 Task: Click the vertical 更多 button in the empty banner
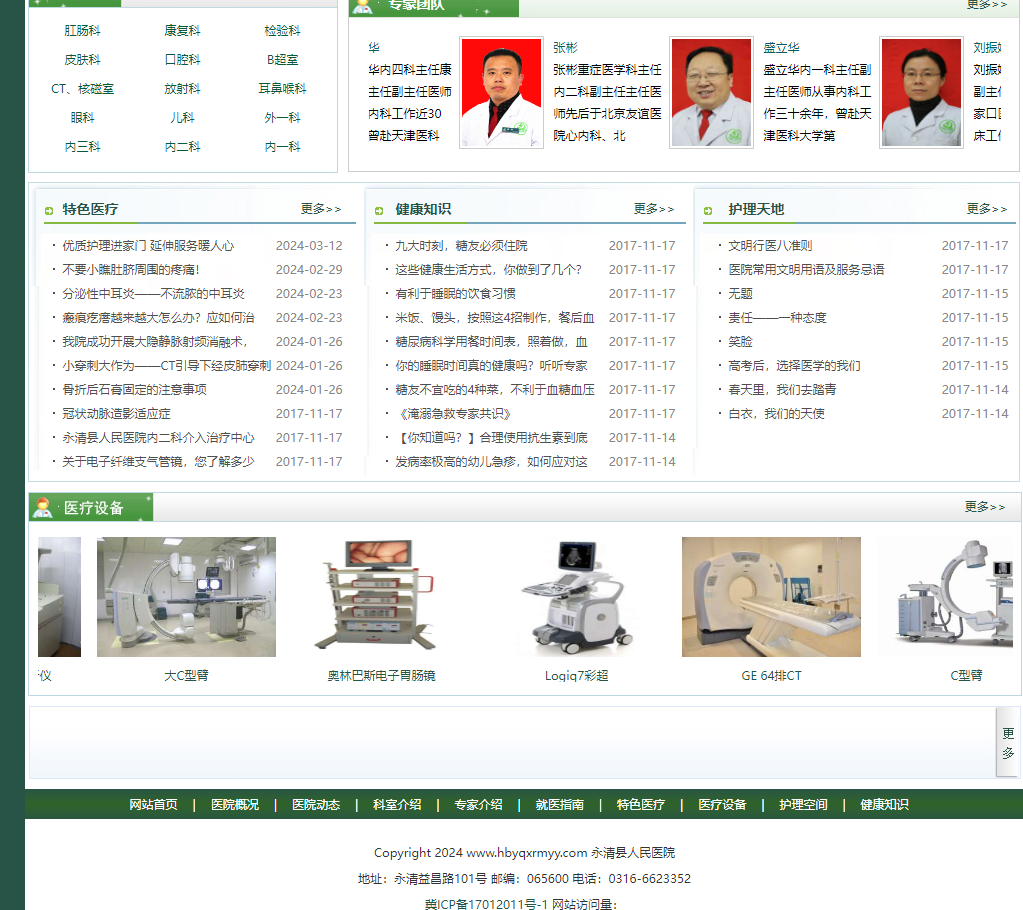pyautogui.click(x=1008, y=743)
